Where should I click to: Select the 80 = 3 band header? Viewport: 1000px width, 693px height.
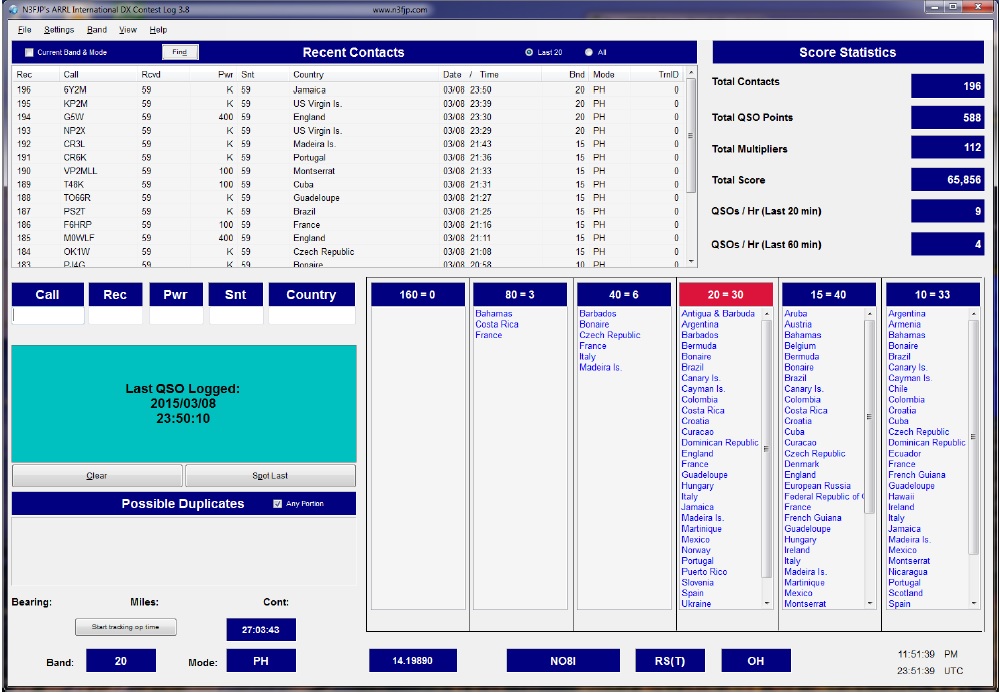click(x=520, y=295)
